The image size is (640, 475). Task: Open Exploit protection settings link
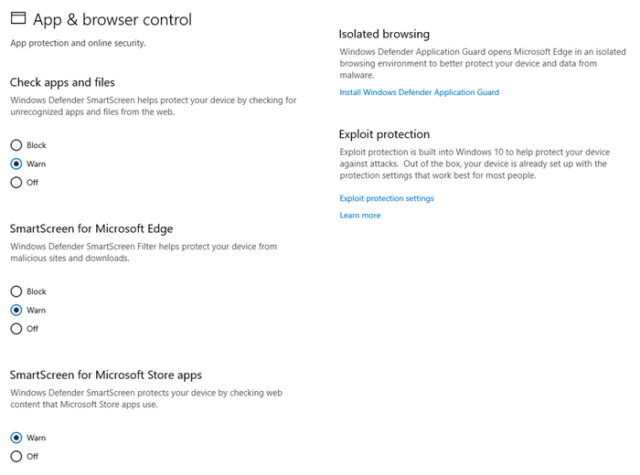(x=386, y=198)
